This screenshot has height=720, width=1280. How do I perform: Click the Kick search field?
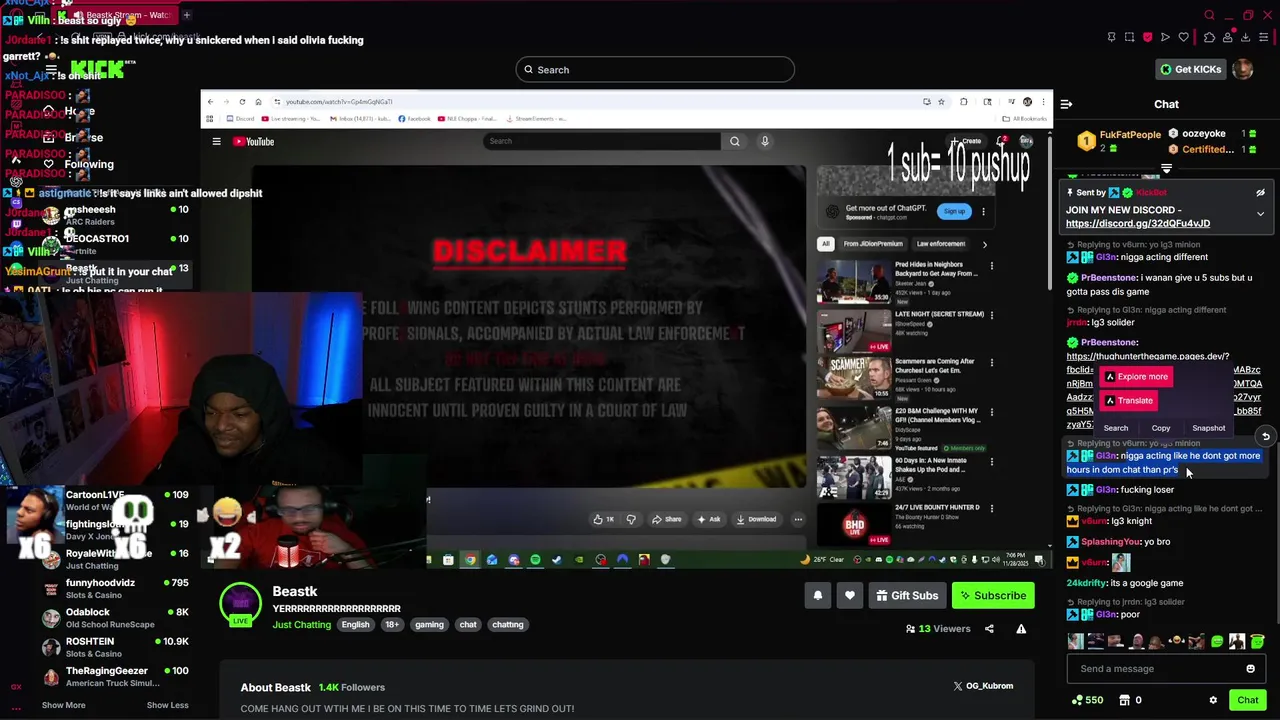[x=655, y=70]
